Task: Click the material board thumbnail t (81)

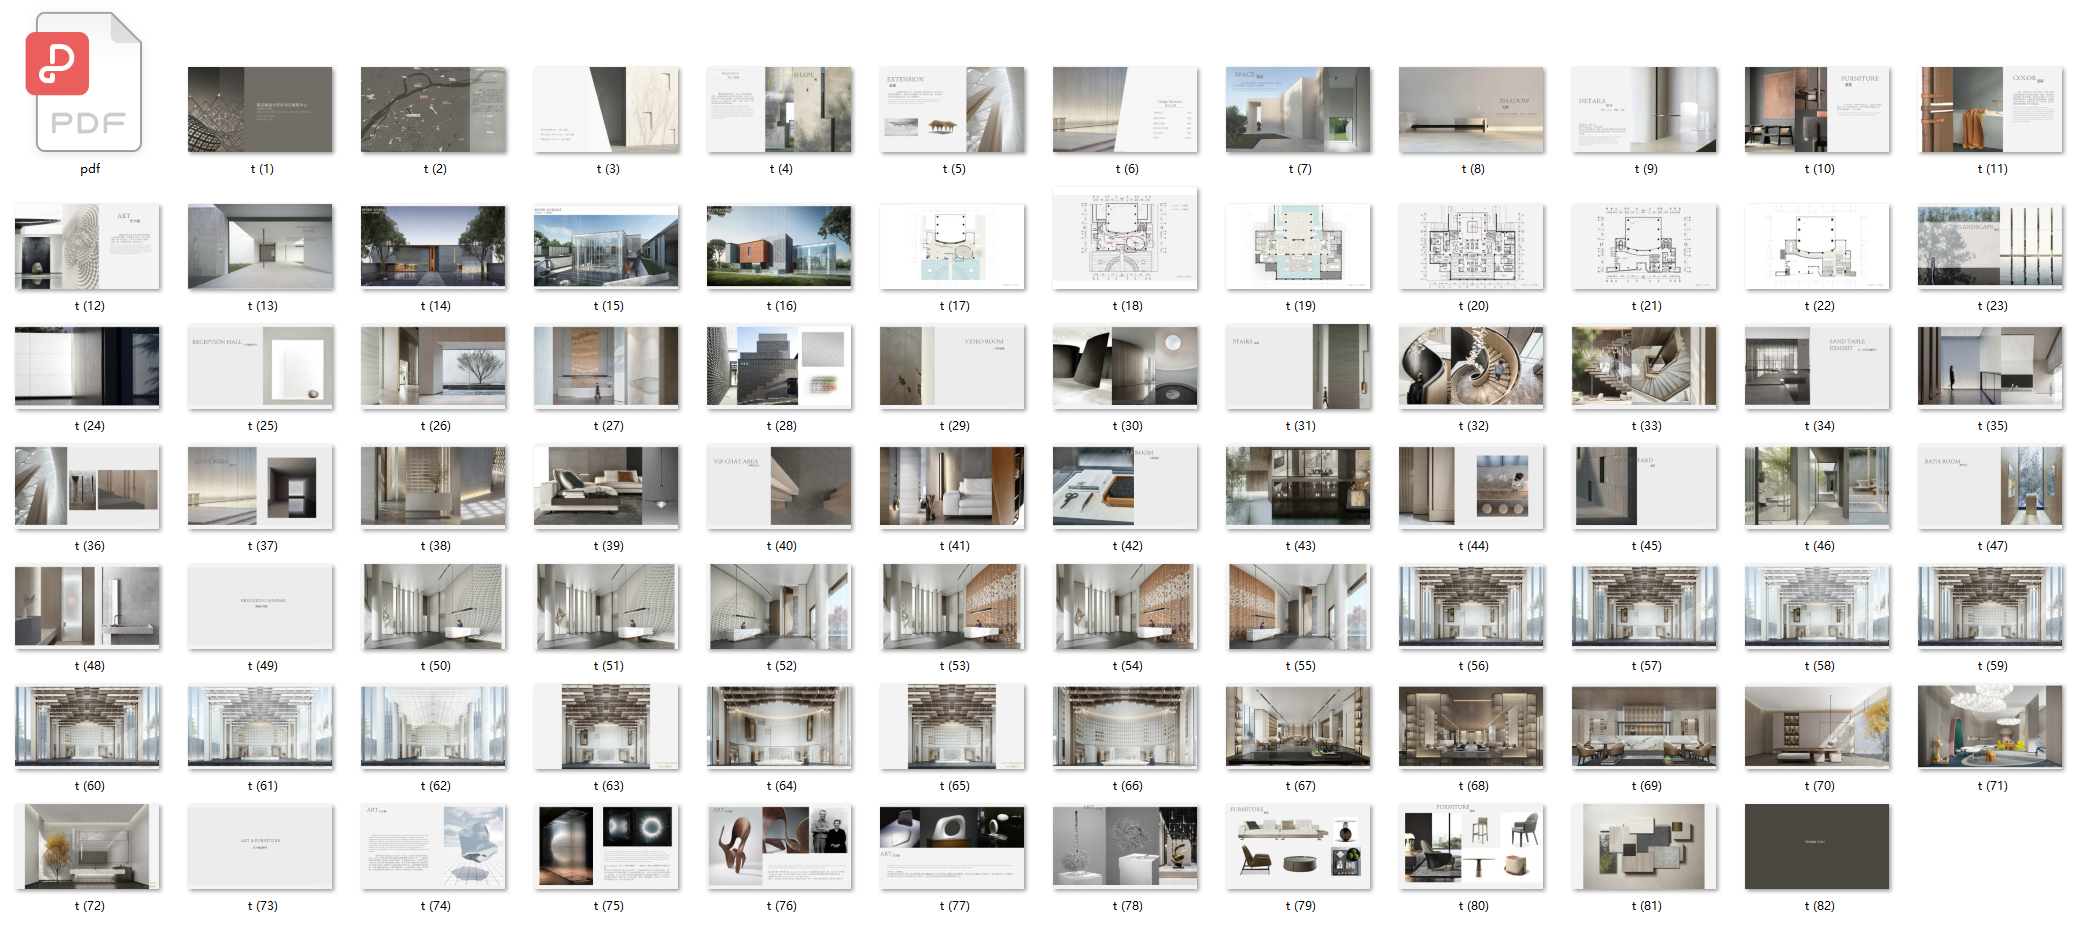Action: pyautogui.click(x=1644, y=847)
